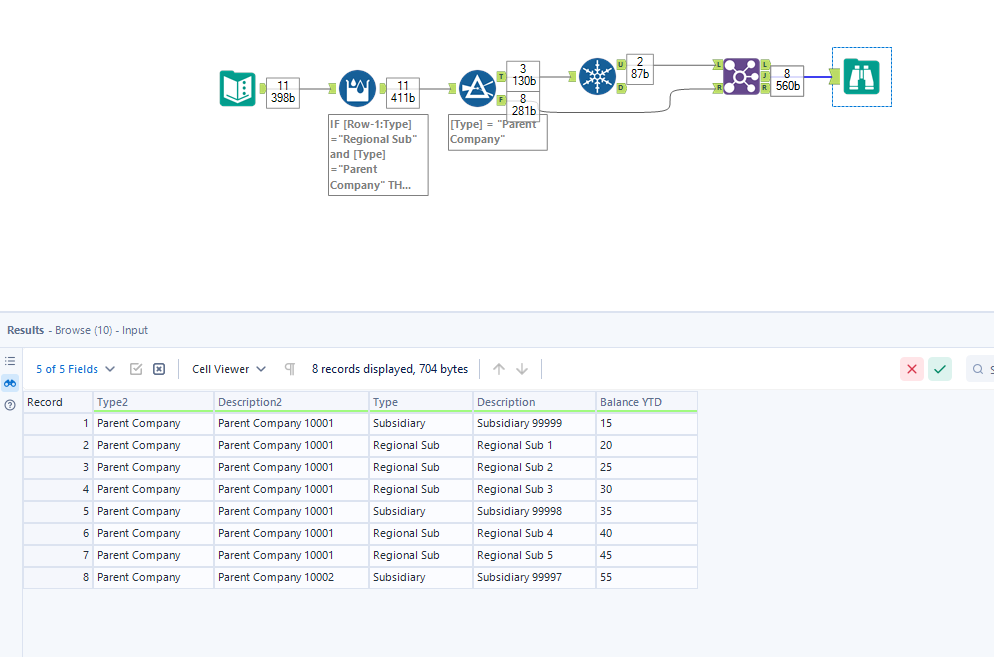
Task: Toggle the select all fields checkbox icon
Action: click(136, 369)
